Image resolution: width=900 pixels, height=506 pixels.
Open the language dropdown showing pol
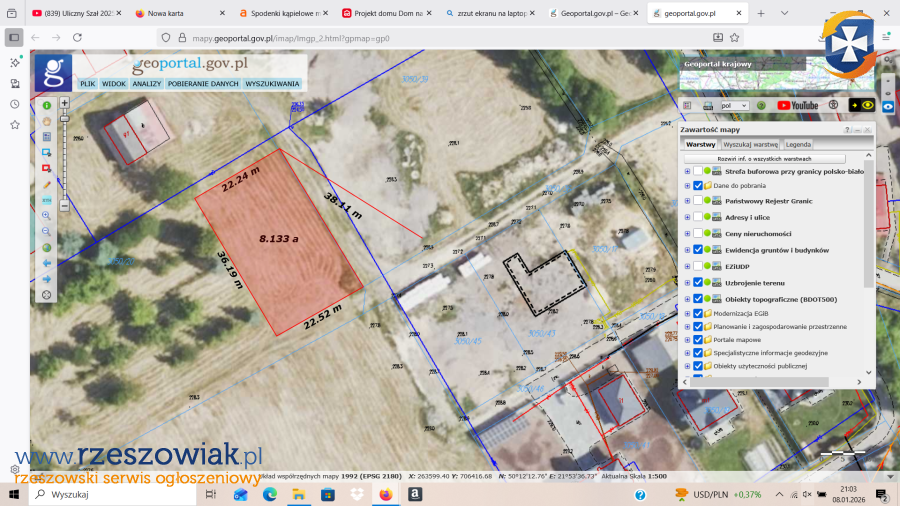pyautogui.click(x=734, y=105)
